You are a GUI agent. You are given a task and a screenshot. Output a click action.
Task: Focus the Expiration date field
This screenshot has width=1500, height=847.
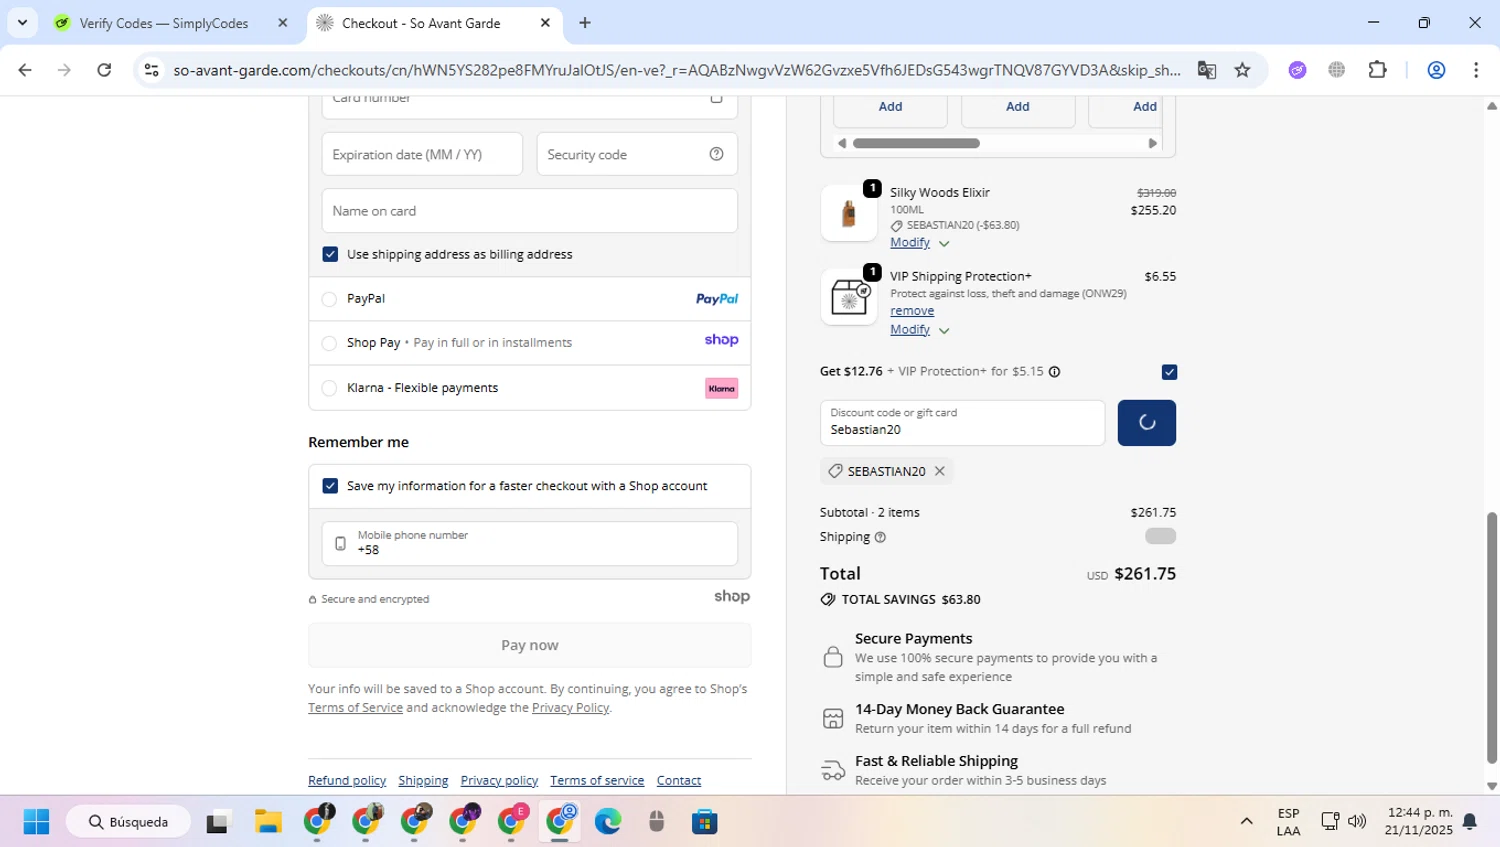tap(422, 154)
